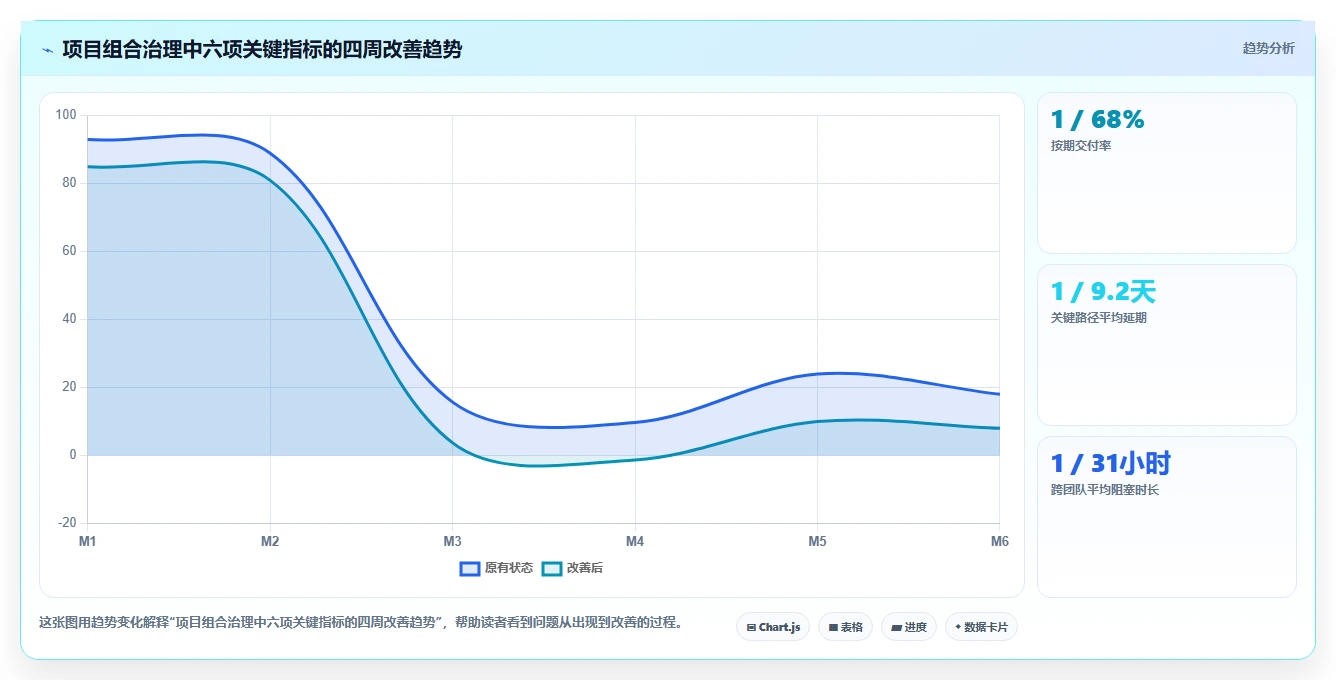Click the chart title 项目组合治理中六项关键指标的四周改善趋势
This screenshot has width=1336, height=680.
(262, 49)
